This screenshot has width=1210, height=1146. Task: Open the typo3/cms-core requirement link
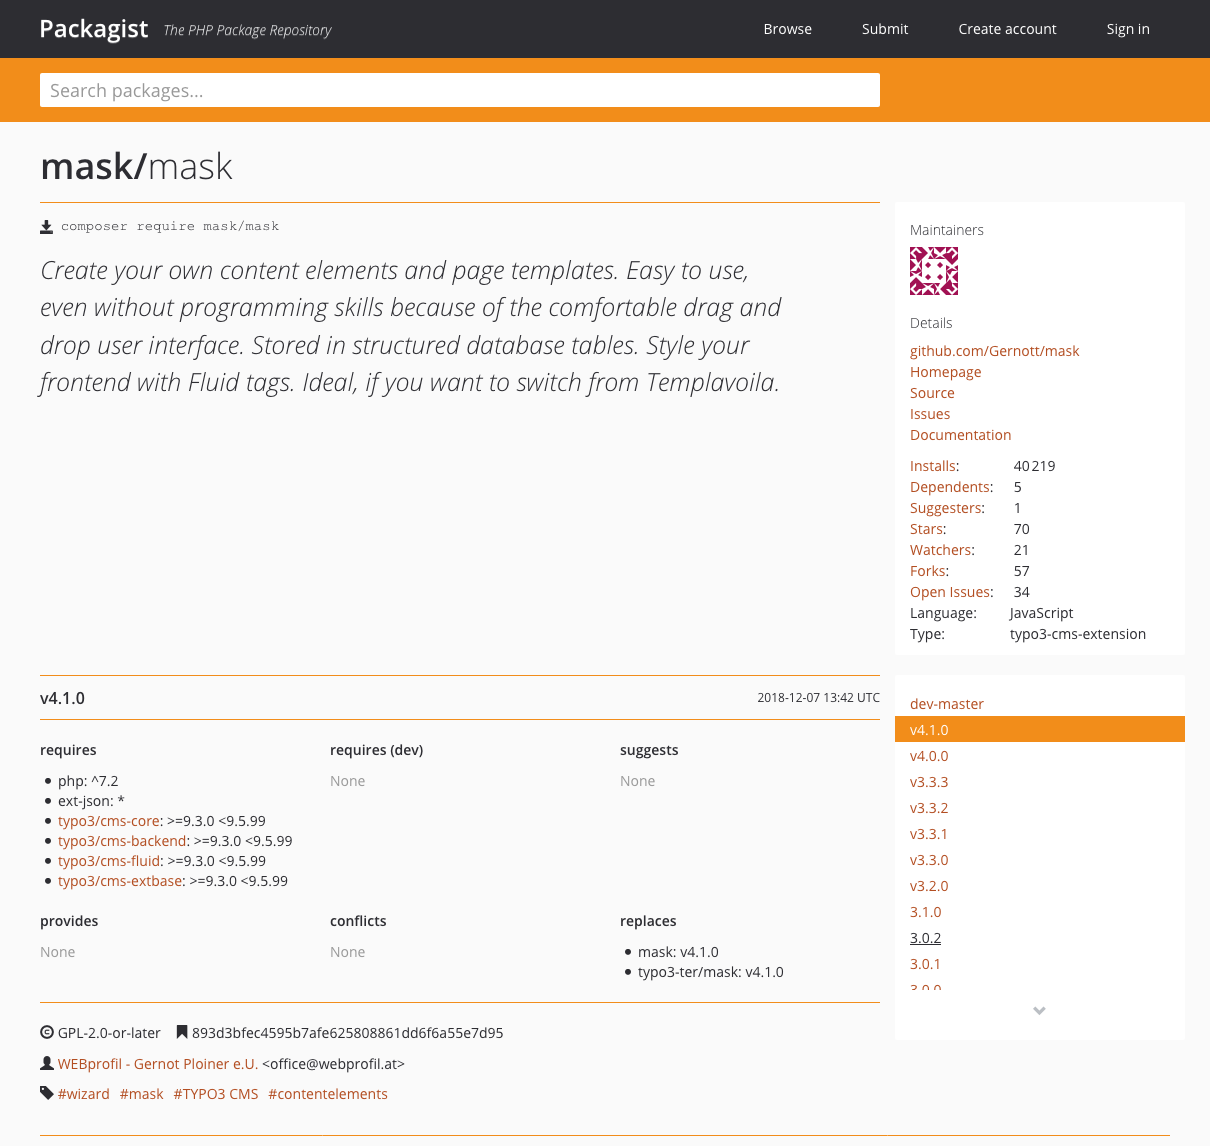coord(109,821)
